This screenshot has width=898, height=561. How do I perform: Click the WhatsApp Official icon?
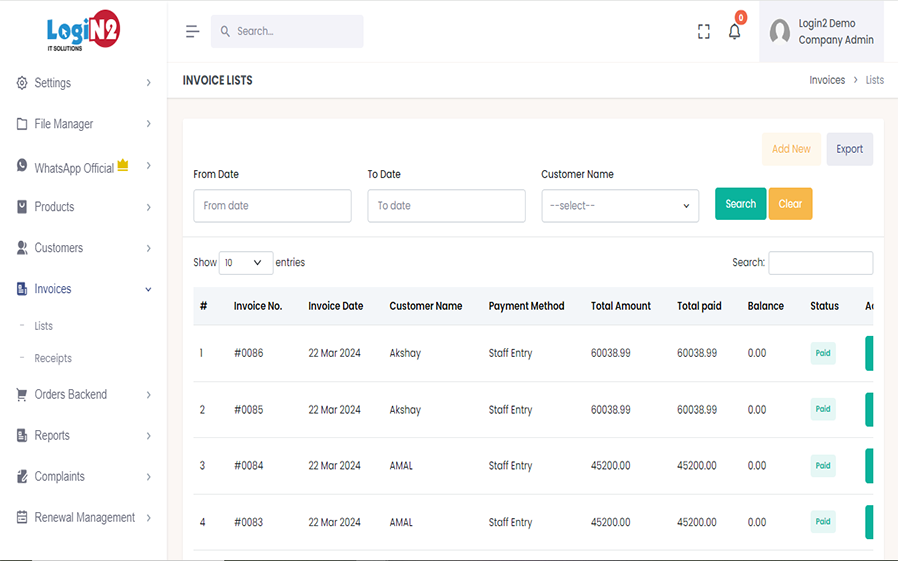coord(22,166)
